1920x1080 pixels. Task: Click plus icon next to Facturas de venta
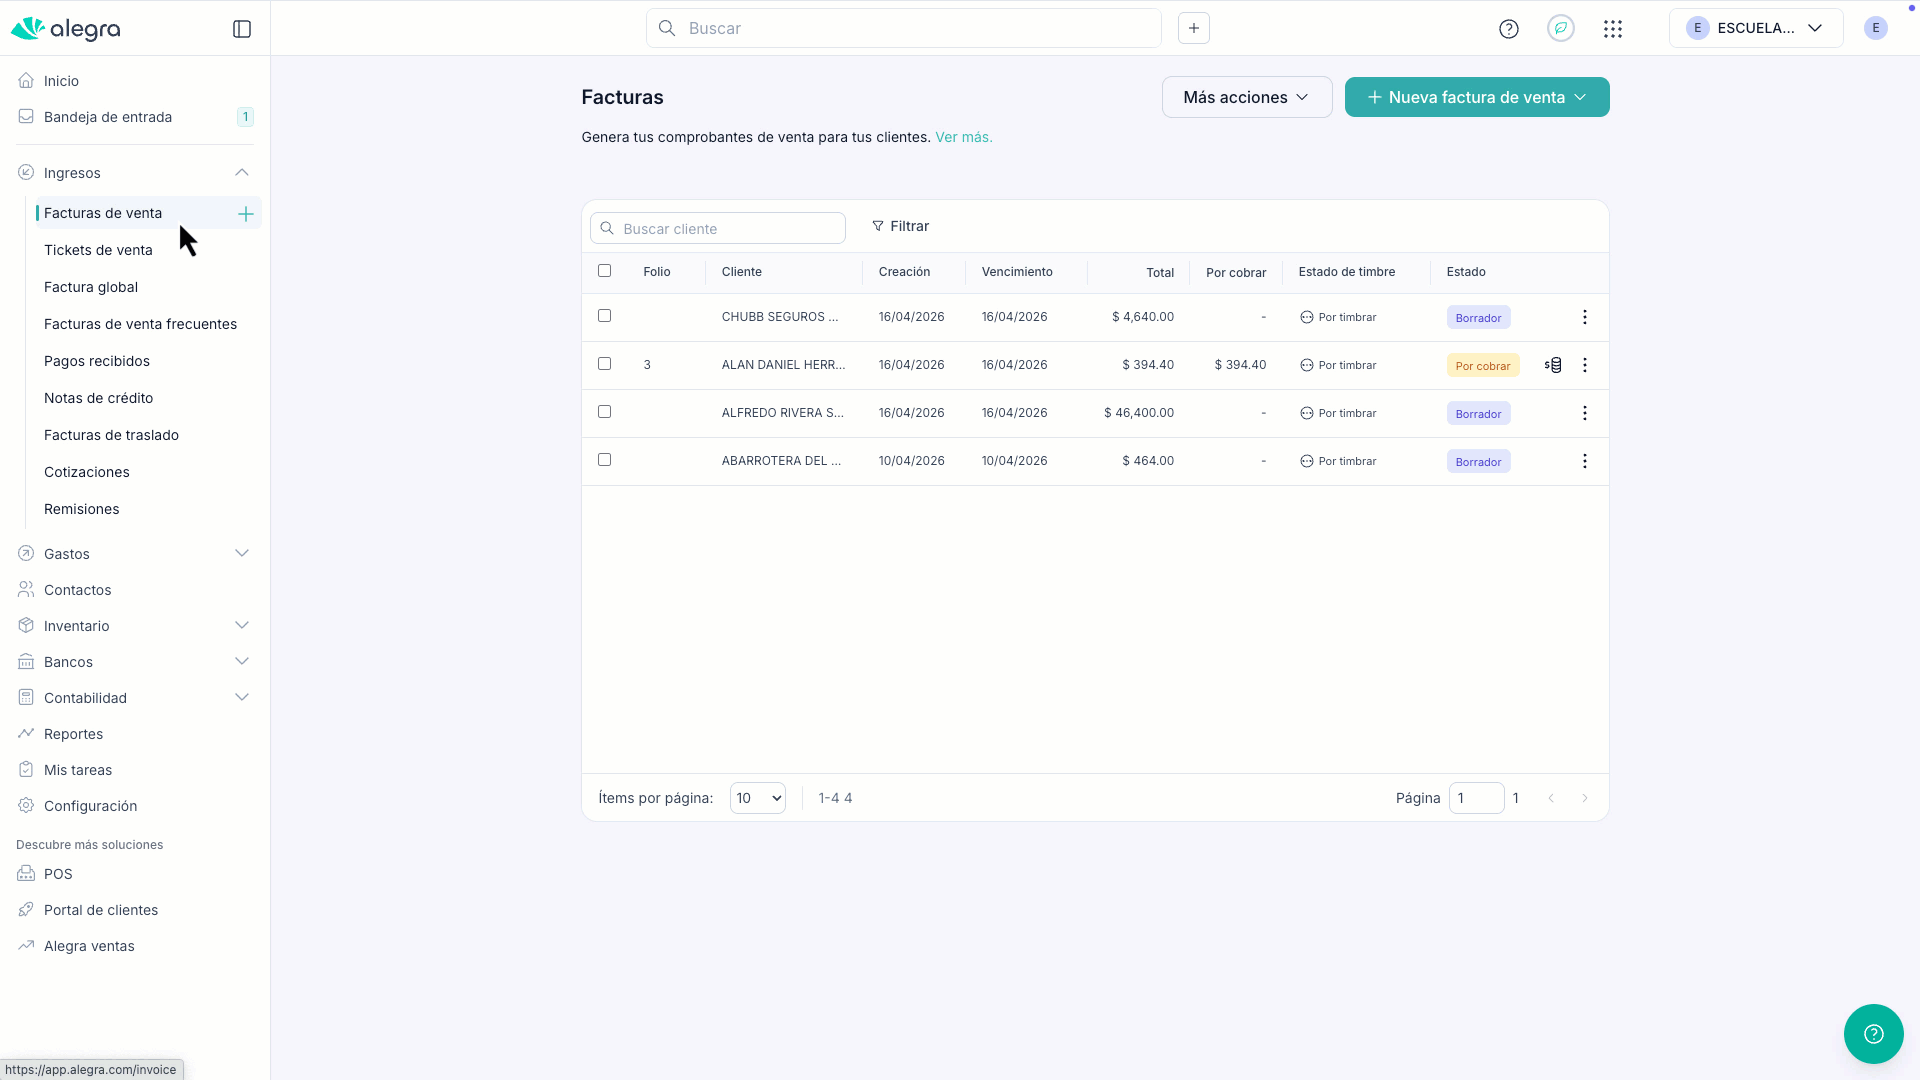245,213
